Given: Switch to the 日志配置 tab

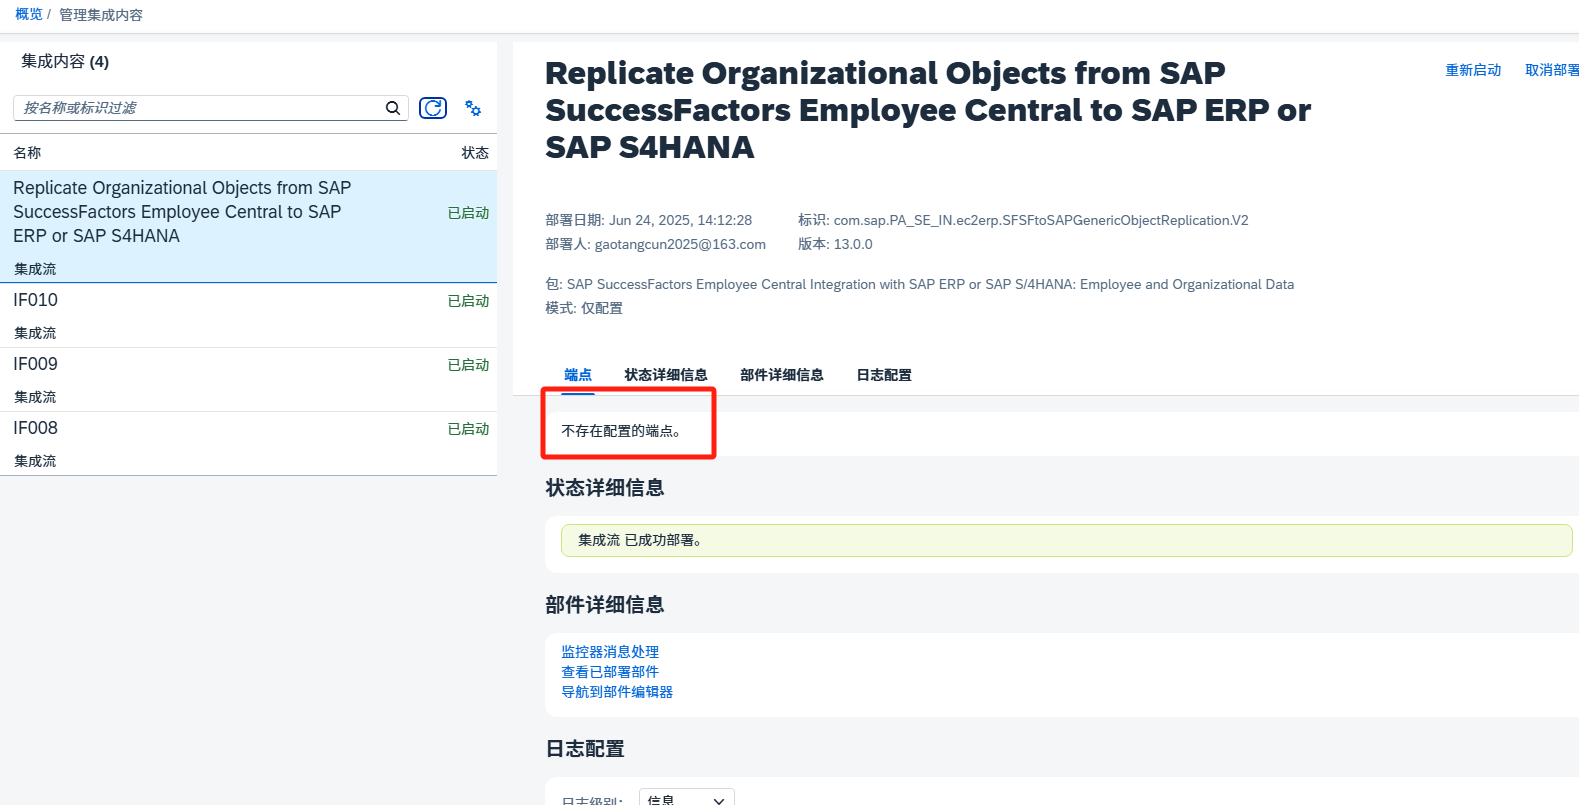Looking at the screenshot, I should tap(884, 375).
